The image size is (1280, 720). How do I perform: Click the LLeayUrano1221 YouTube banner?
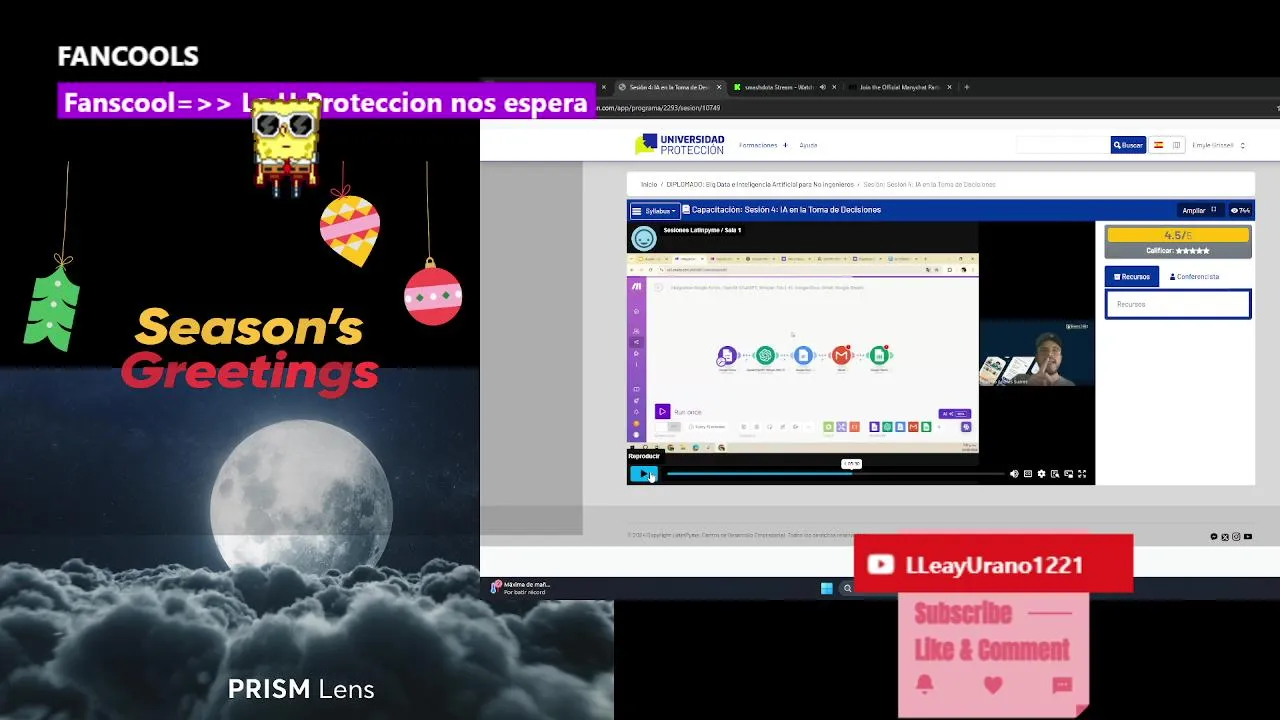pos(993,564)
